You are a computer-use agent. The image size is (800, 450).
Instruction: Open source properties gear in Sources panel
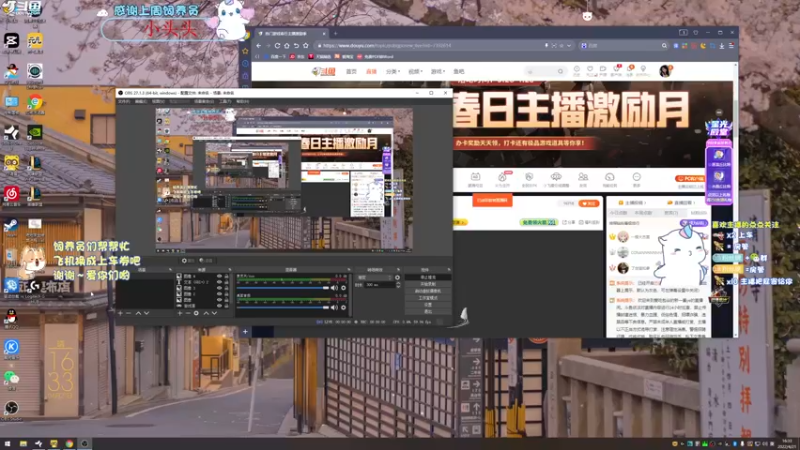196,313
